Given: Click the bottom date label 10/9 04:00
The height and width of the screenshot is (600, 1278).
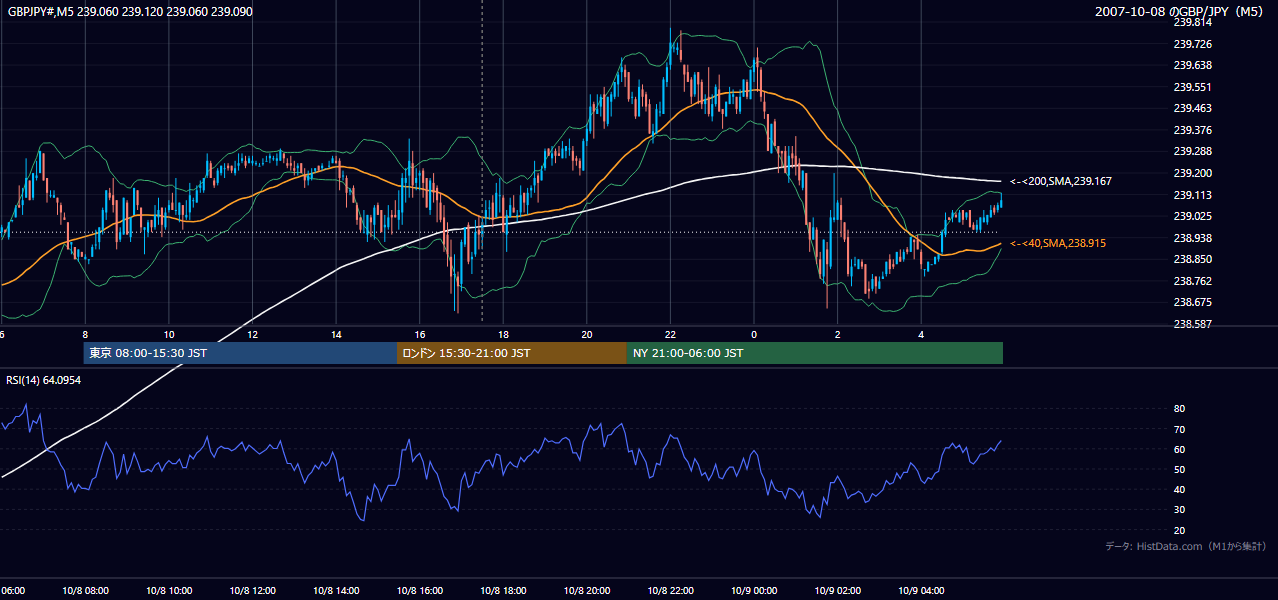Looking at the screenshot, I should [x=921, y=591].
